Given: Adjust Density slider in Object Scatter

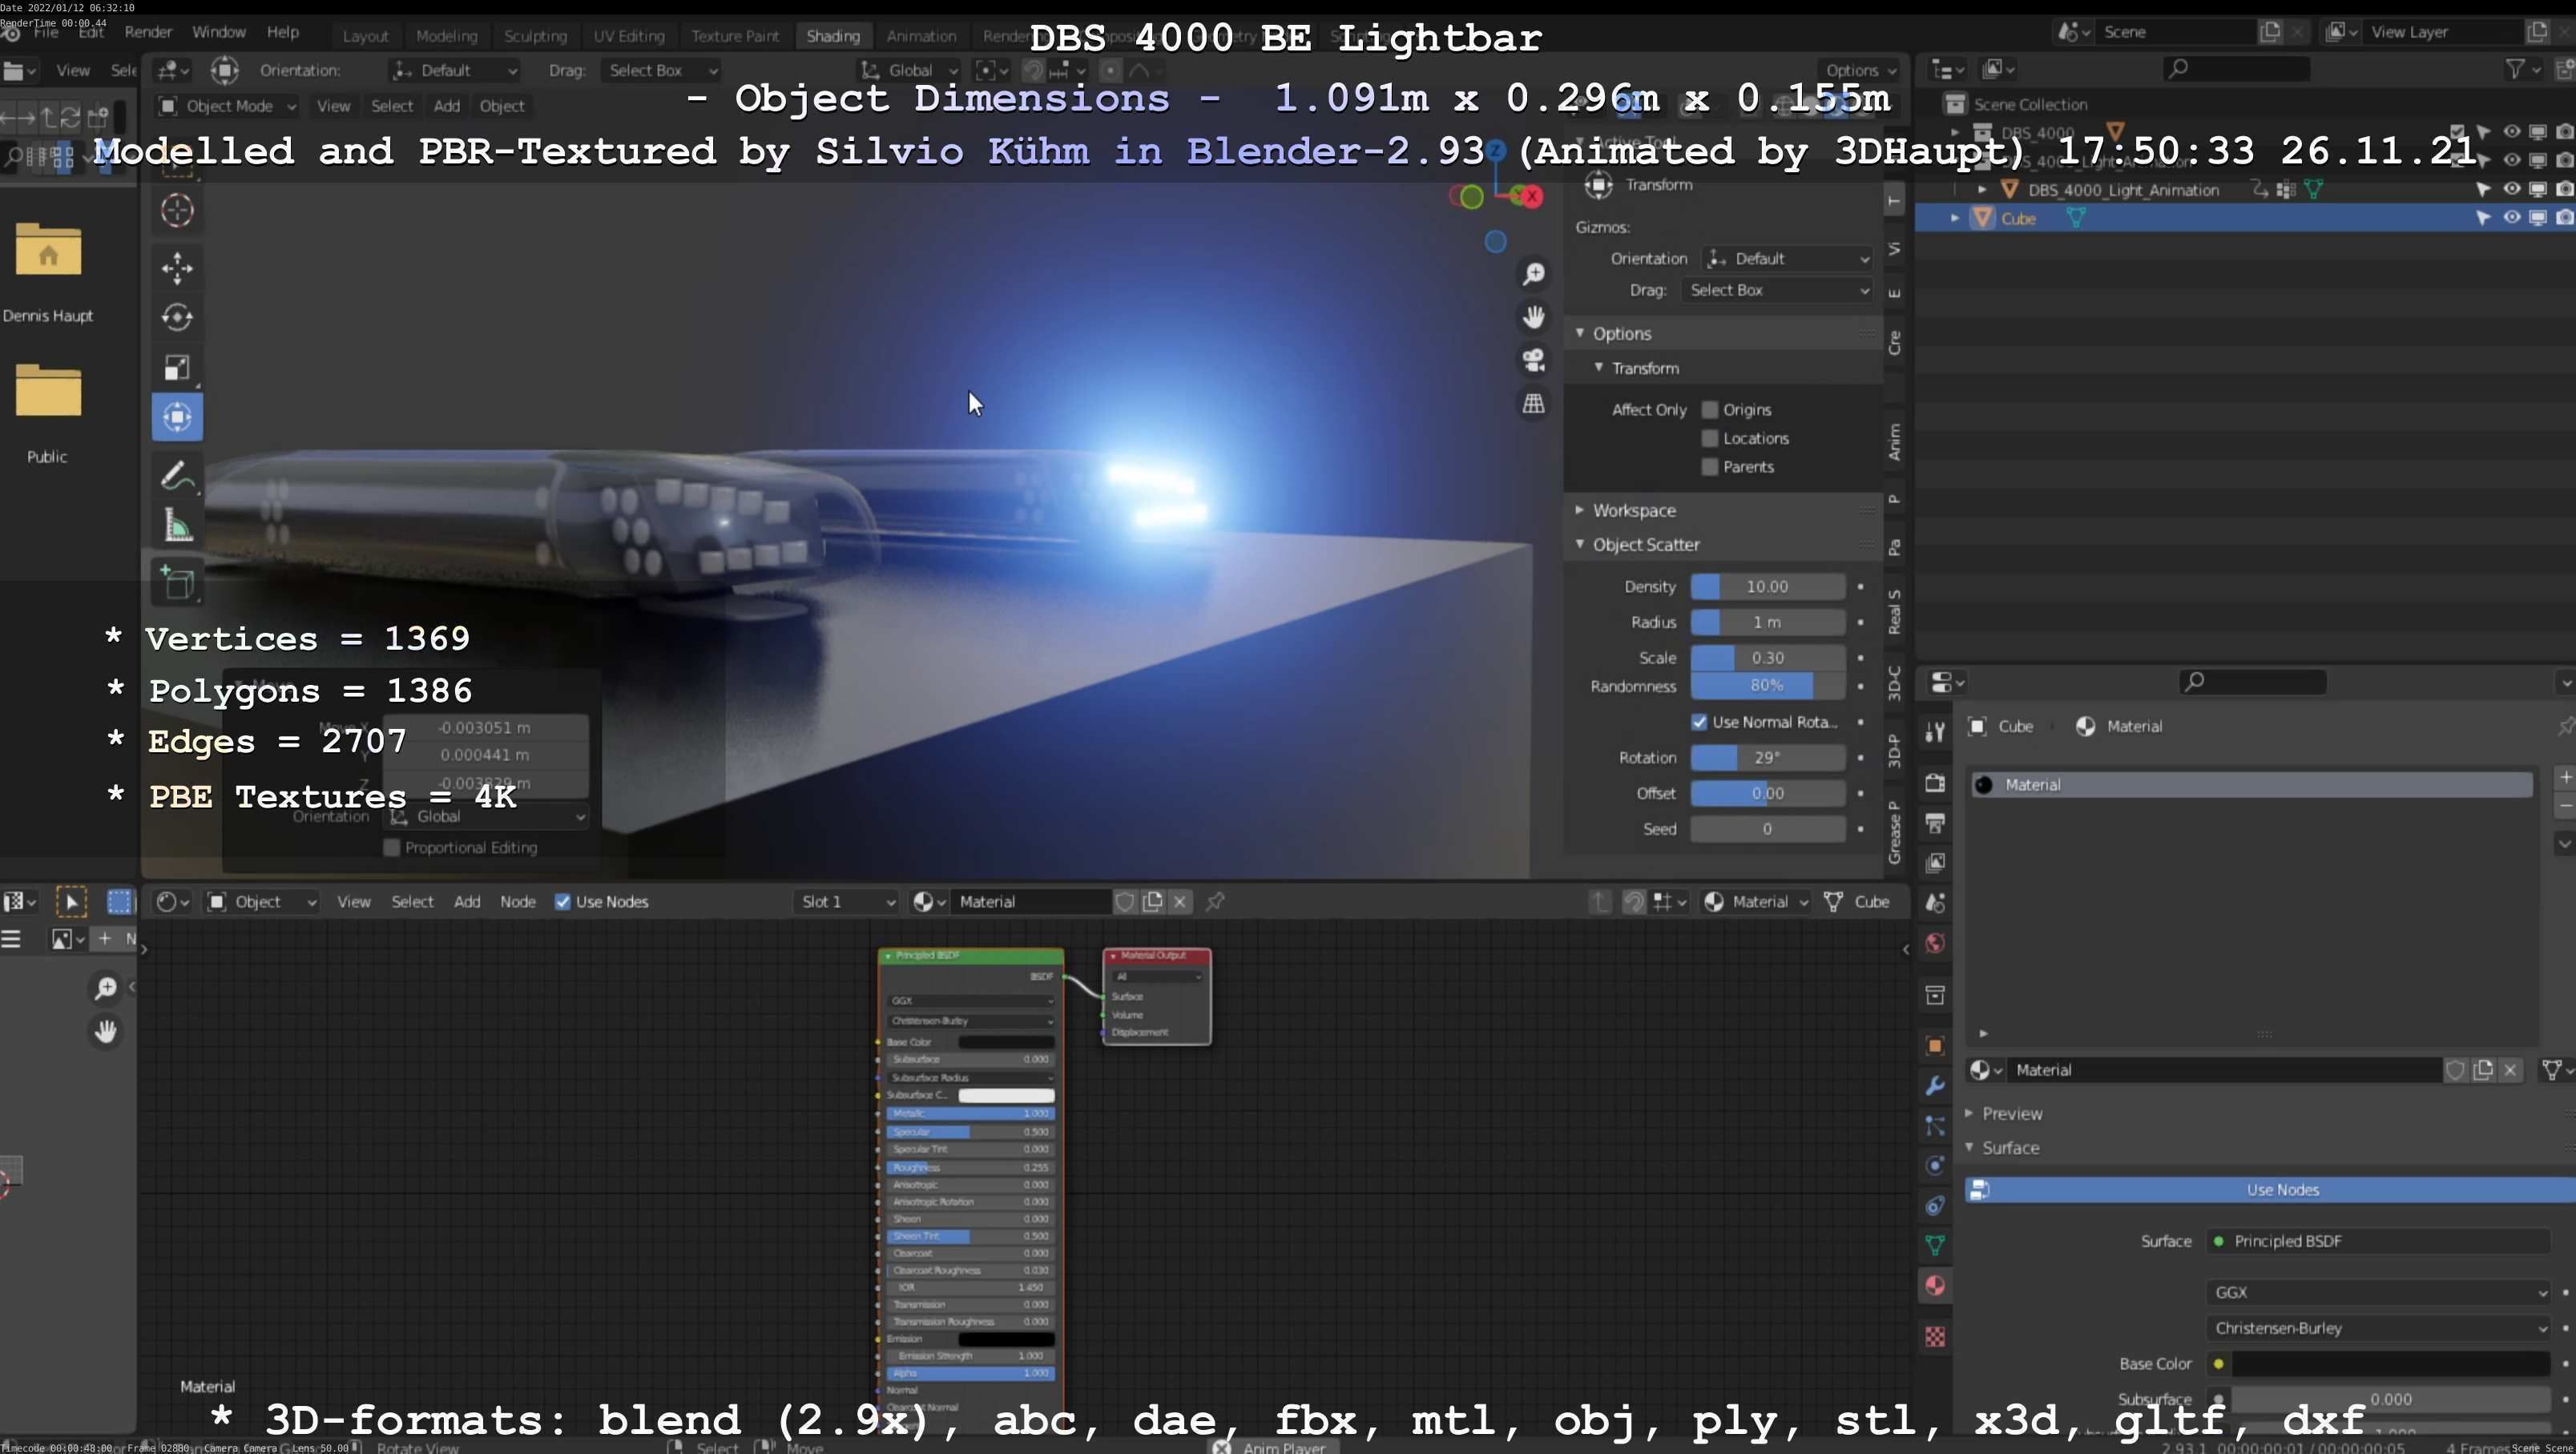Looking at the screenshot, I should [1767, 587].
